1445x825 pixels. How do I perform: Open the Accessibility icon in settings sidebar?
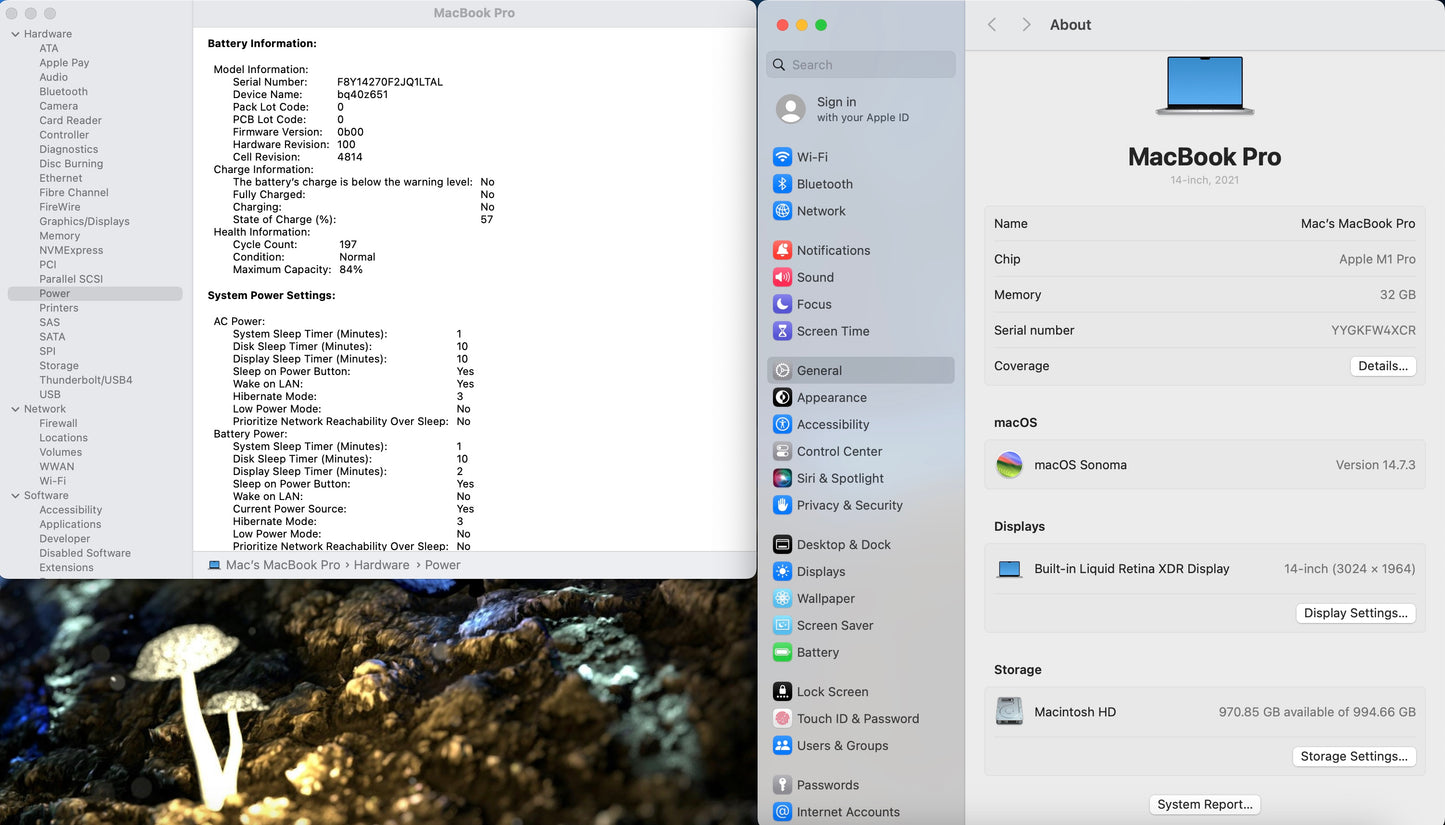pyautogui.click(x=782, y=424)
